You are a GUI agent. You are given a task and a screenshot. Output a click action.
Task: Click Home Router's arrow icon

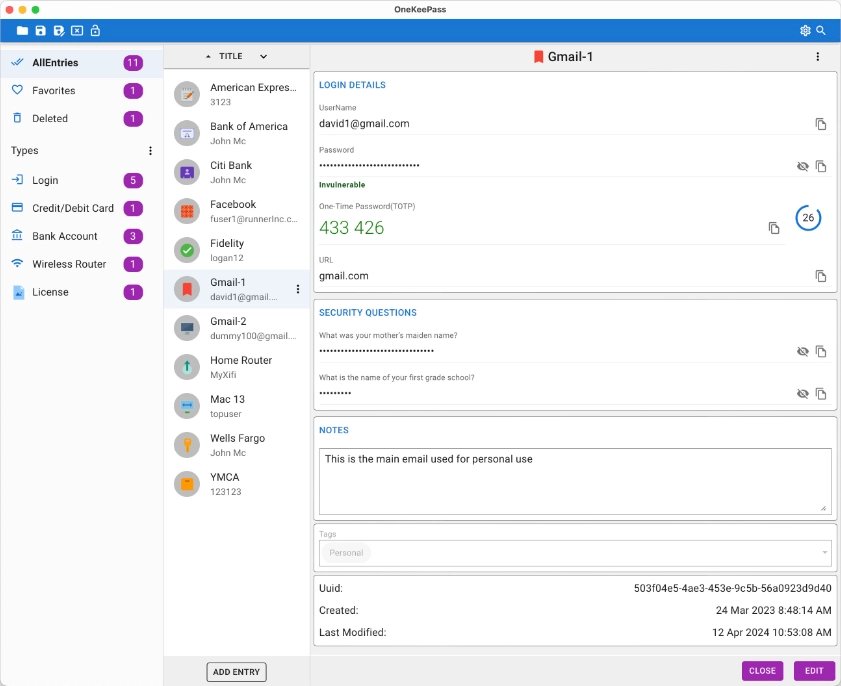[187, 367]
